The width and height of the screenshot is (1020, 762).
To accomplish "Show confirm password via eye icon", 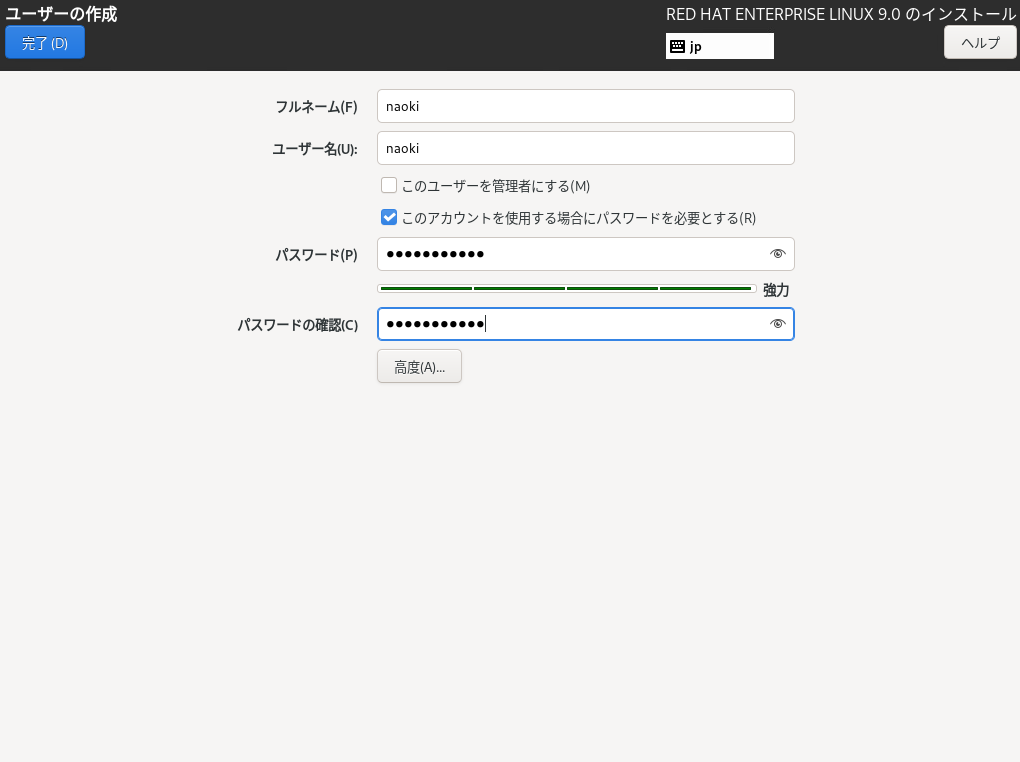I will [777, 324].
